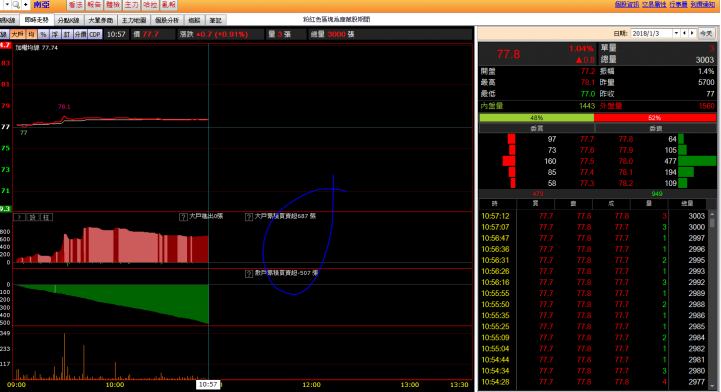This screenshot has height=392, width=721.
Task: Go to previous date with left arrow
Action: point(685,34)
